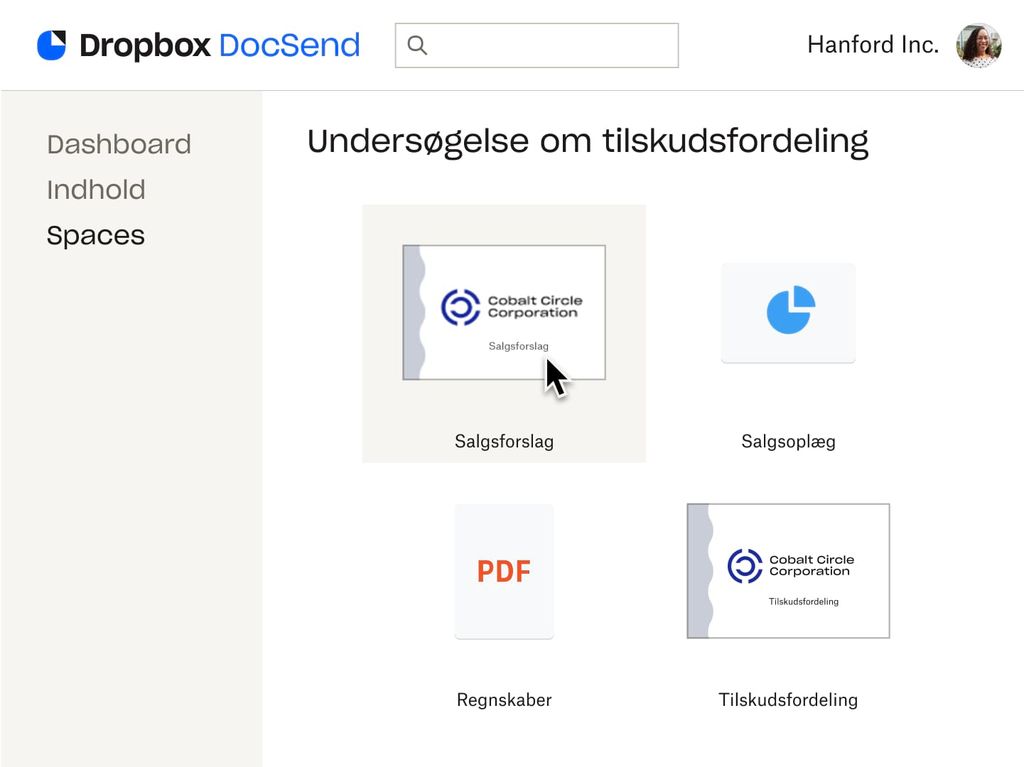The image size is (1024, 767).
Task: Open the Dashboard section
Action: (x=119, y=144)
